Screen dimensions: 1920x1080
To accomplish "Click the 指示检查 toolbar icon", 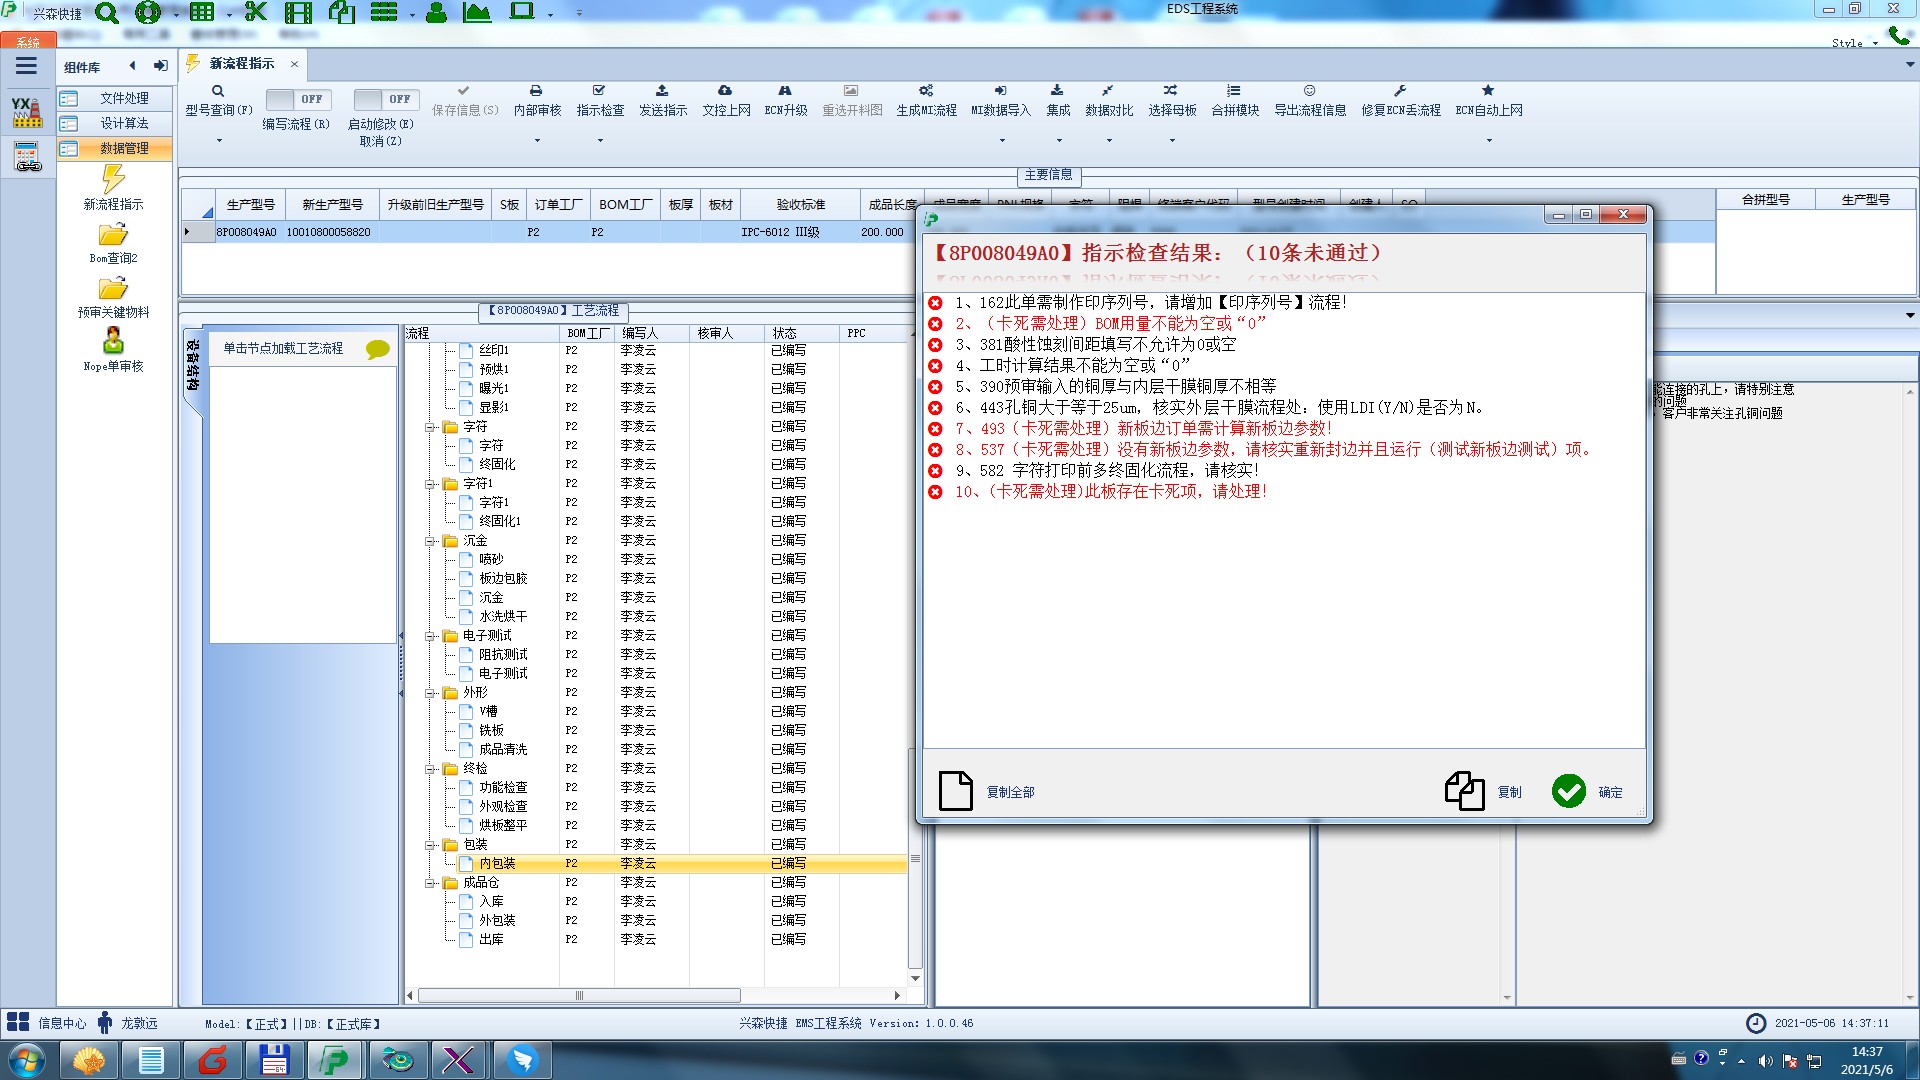I will (x=600, y=91).
